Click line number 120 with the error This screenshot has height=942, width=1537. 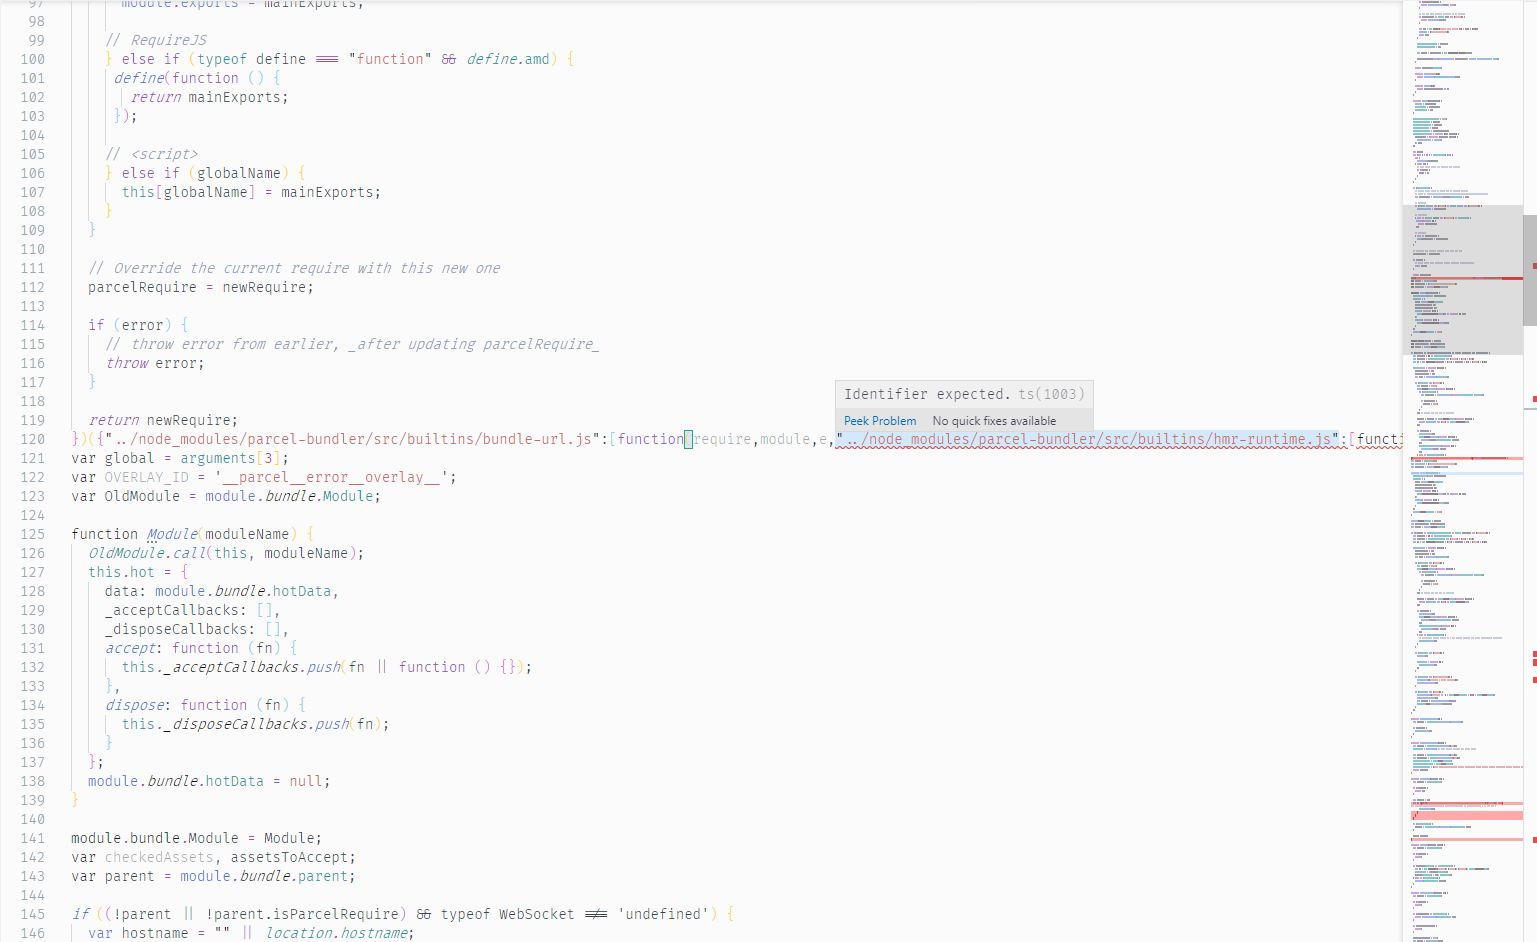click(x=32, y=438)
